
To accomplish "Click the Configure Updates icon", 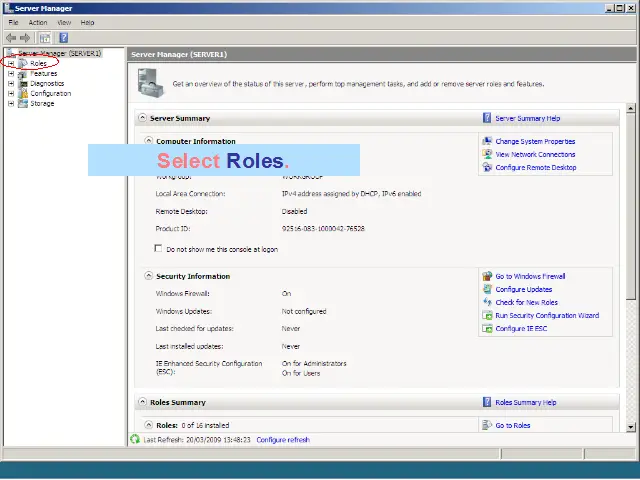I will coord(487,289).
